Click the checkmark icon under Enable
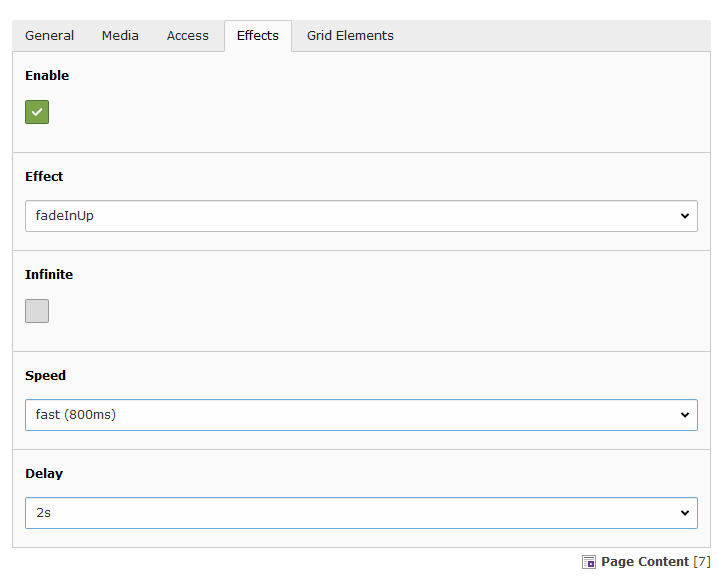The width and height of the screenshot is (719, 584). click(x=37, y=112)
